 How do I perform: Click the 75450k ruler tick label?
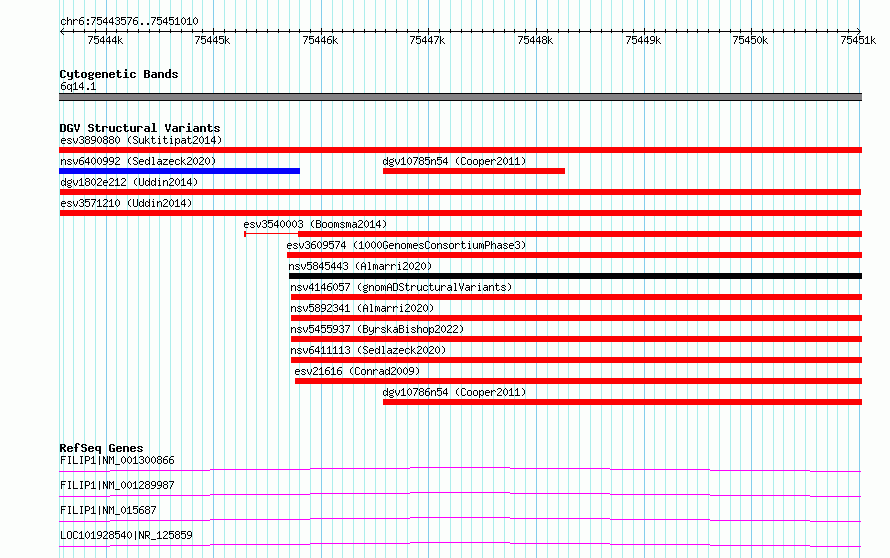(750, 40)
